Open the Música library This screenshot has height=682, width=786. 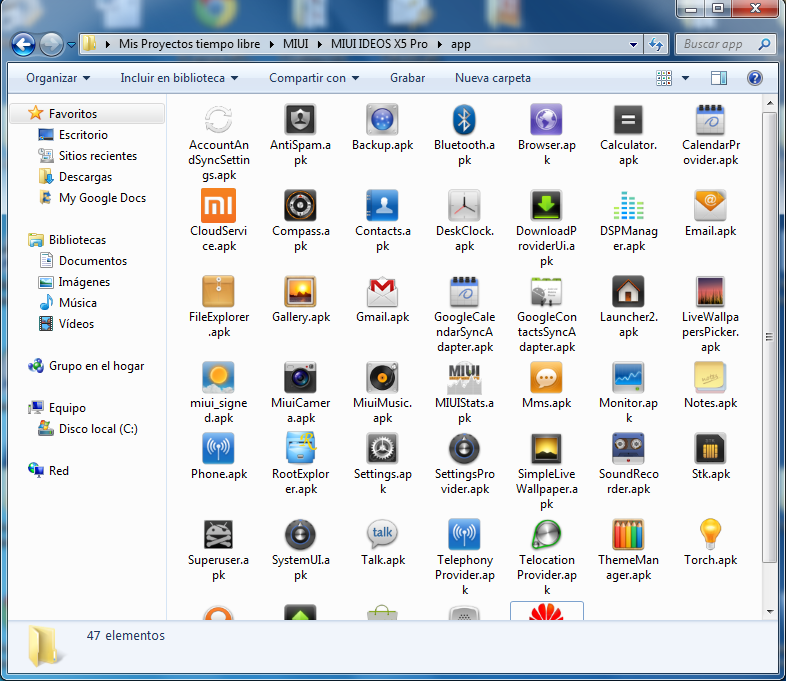pos(78,303)
